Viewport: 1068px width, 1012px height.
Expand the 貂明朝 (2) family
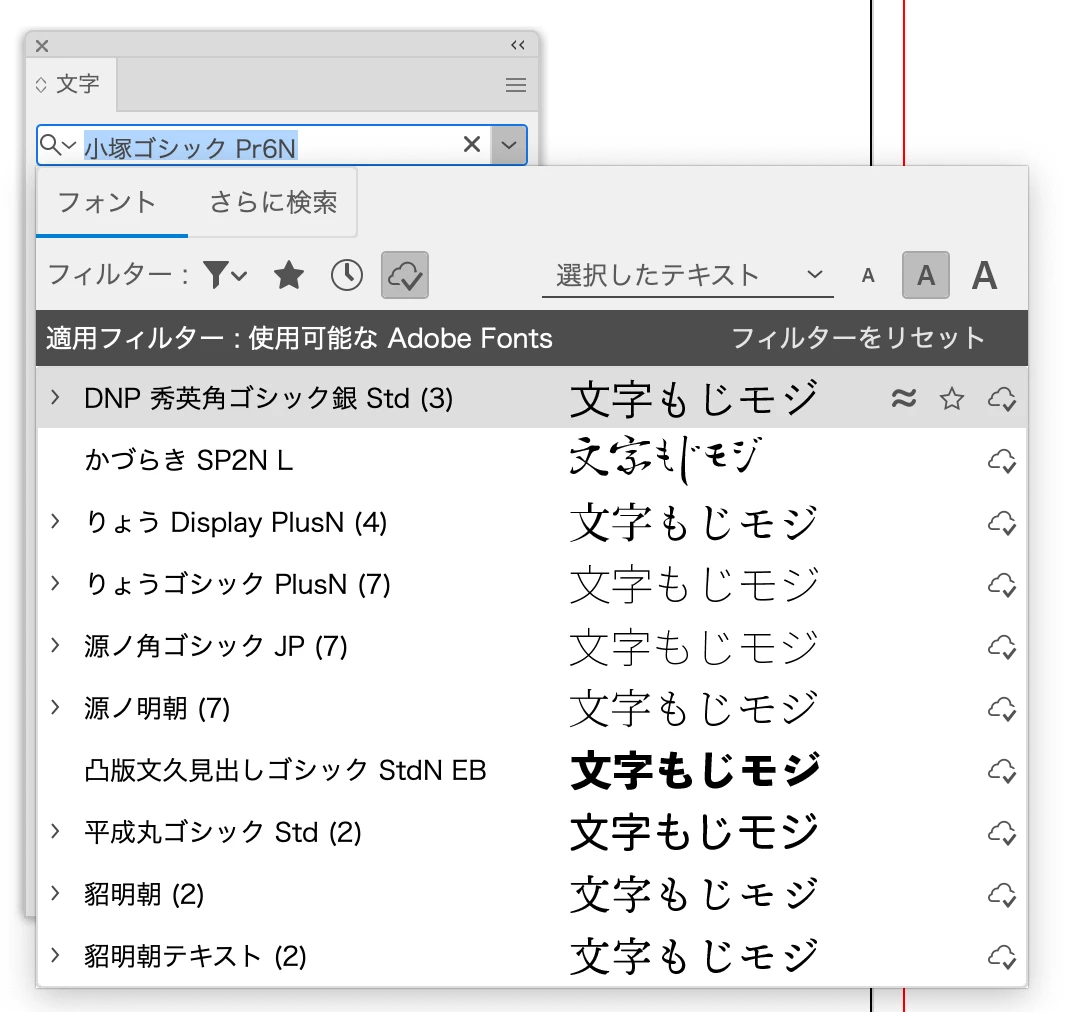(x=55, y=894)
